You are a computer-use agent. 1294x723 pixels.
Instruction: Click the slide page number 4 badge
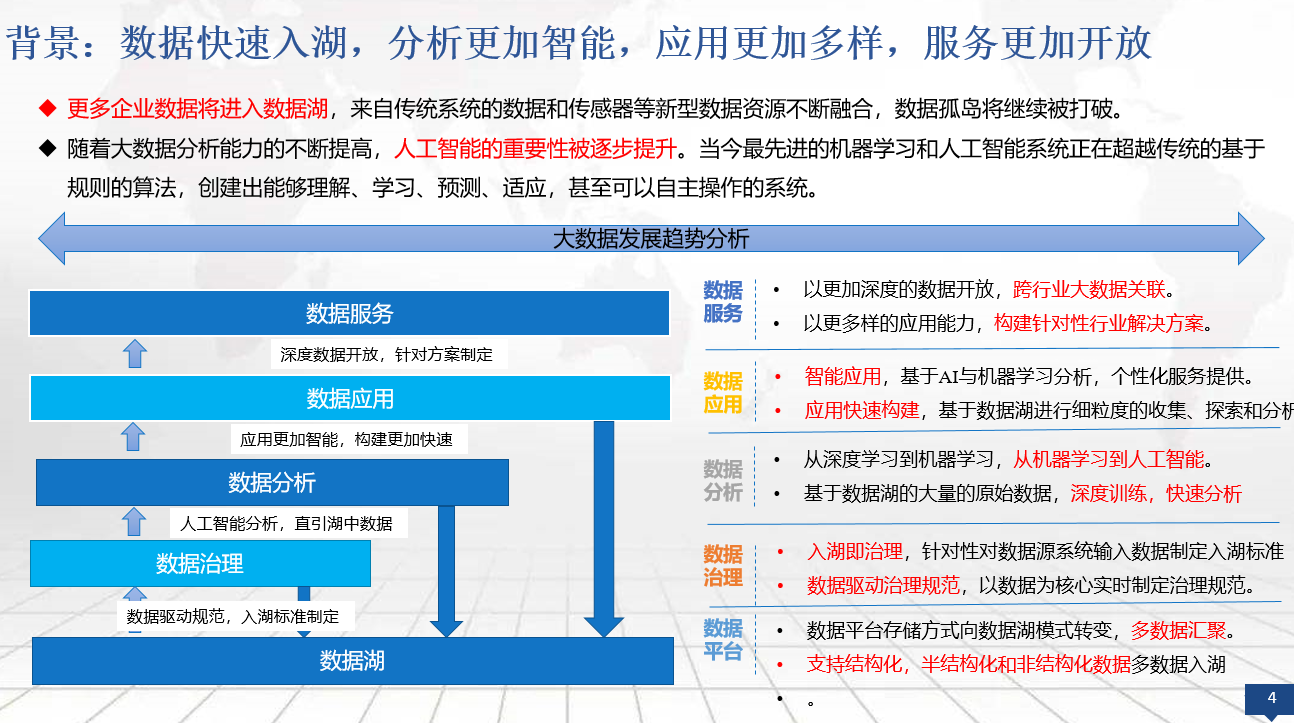(1269, 699)
